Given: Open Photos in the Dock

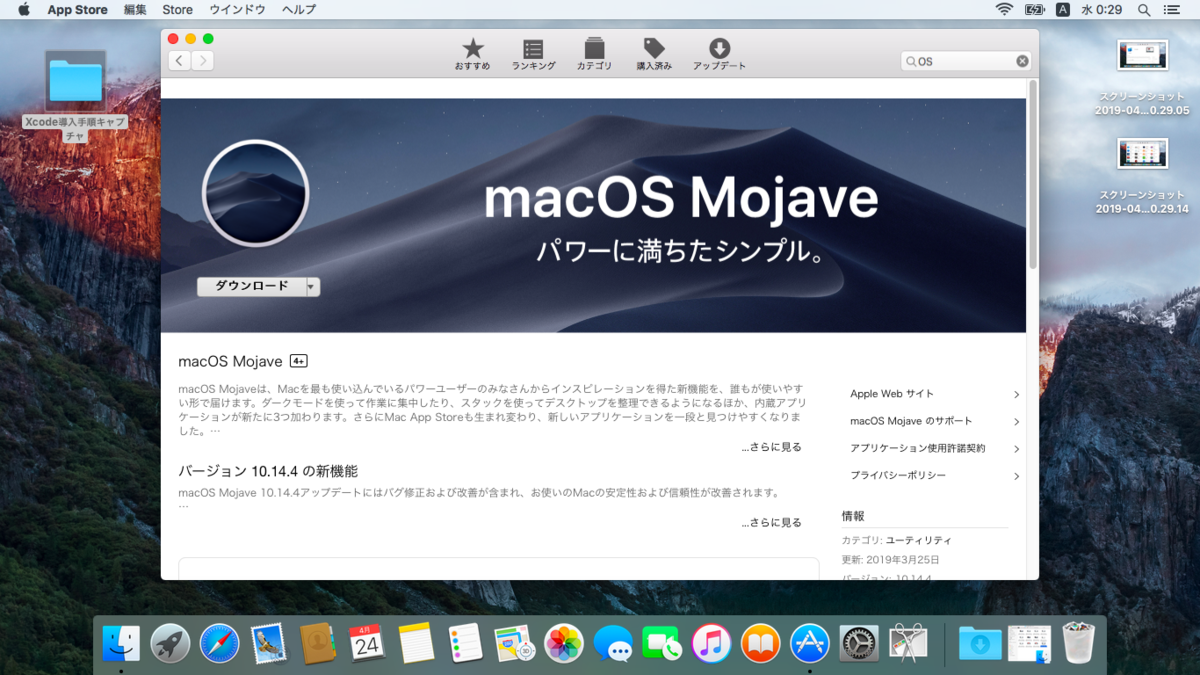Looking at the screenshot, I should click(x=563, y=643).
